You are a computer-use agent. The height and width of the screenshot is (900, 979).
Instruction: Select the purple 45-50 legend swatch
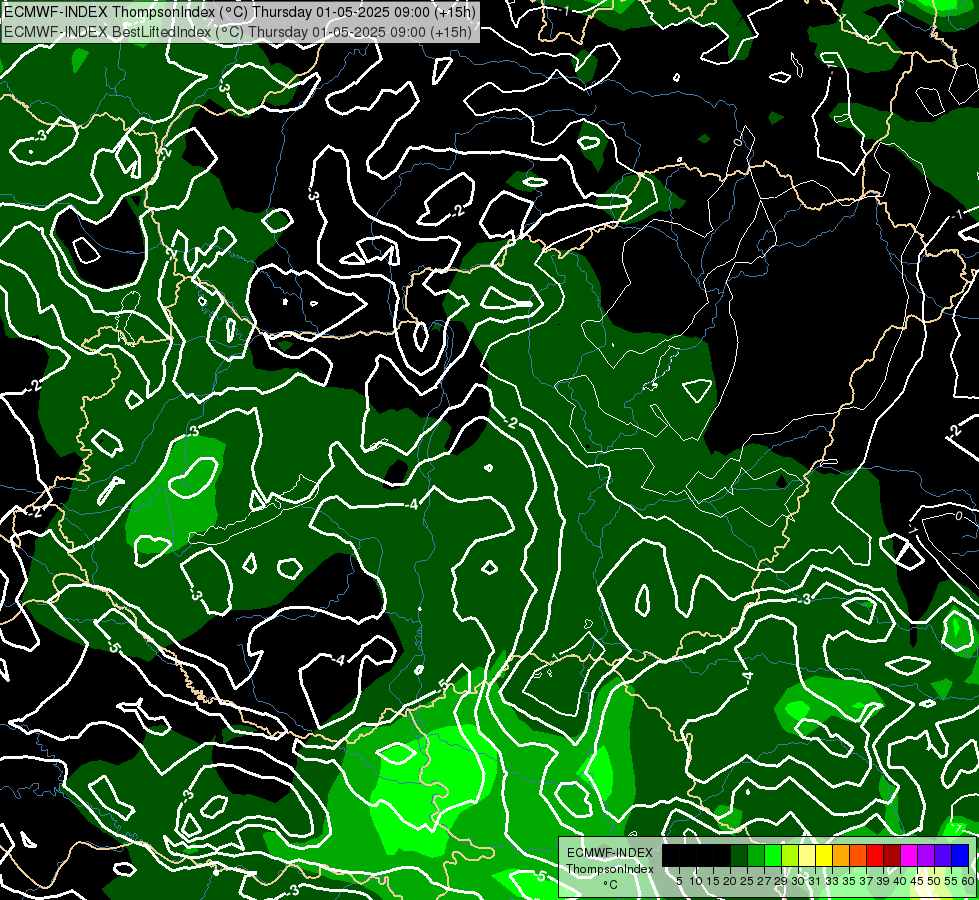coord(926,856)
